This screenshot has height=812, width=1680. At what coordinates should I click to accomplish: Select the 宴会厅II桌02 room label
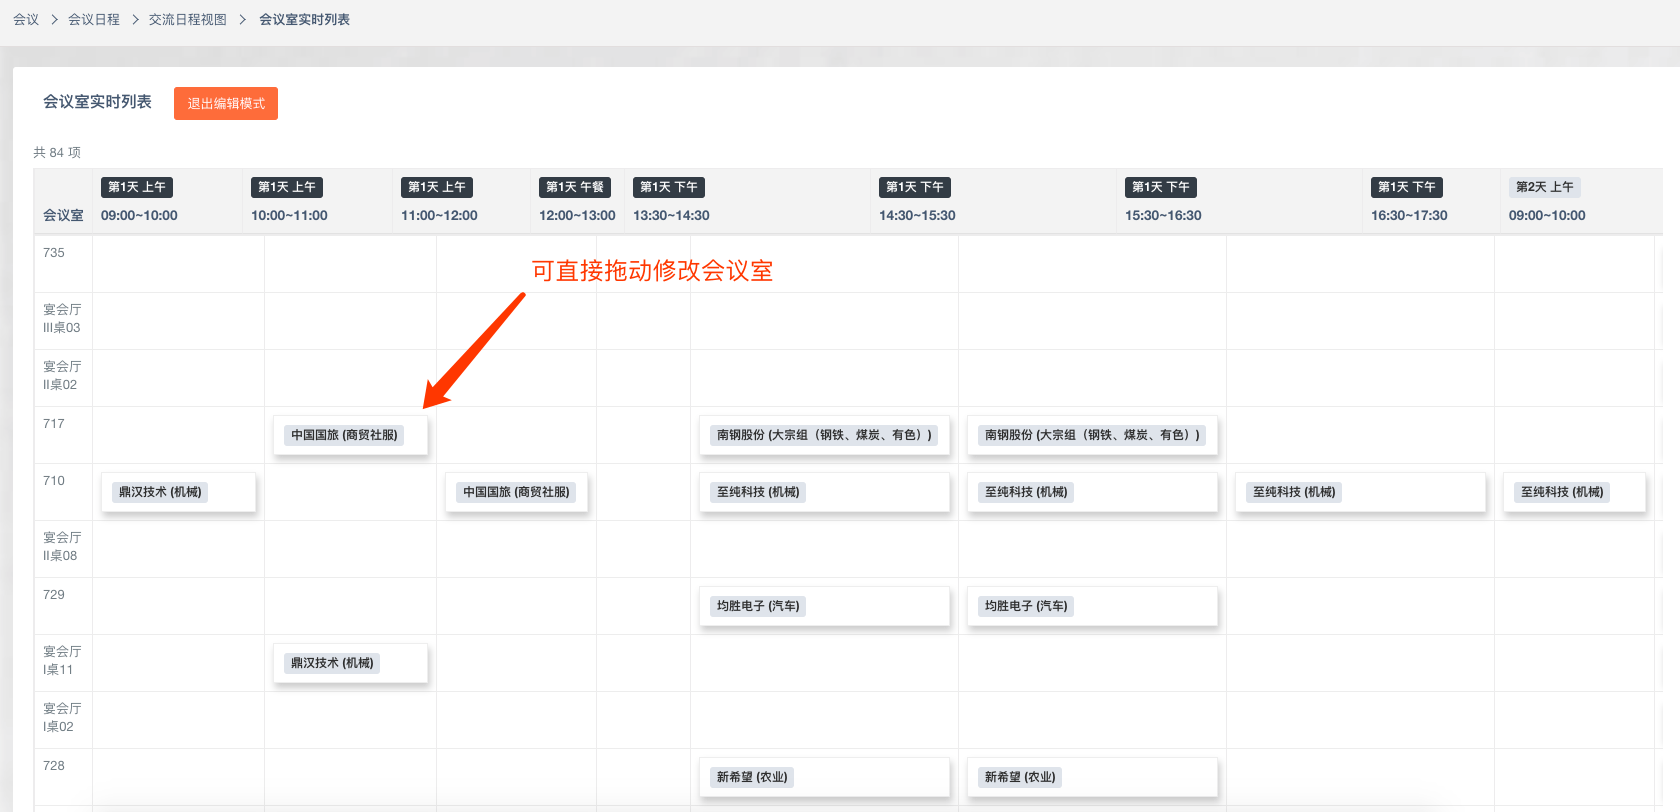[62, 376]
